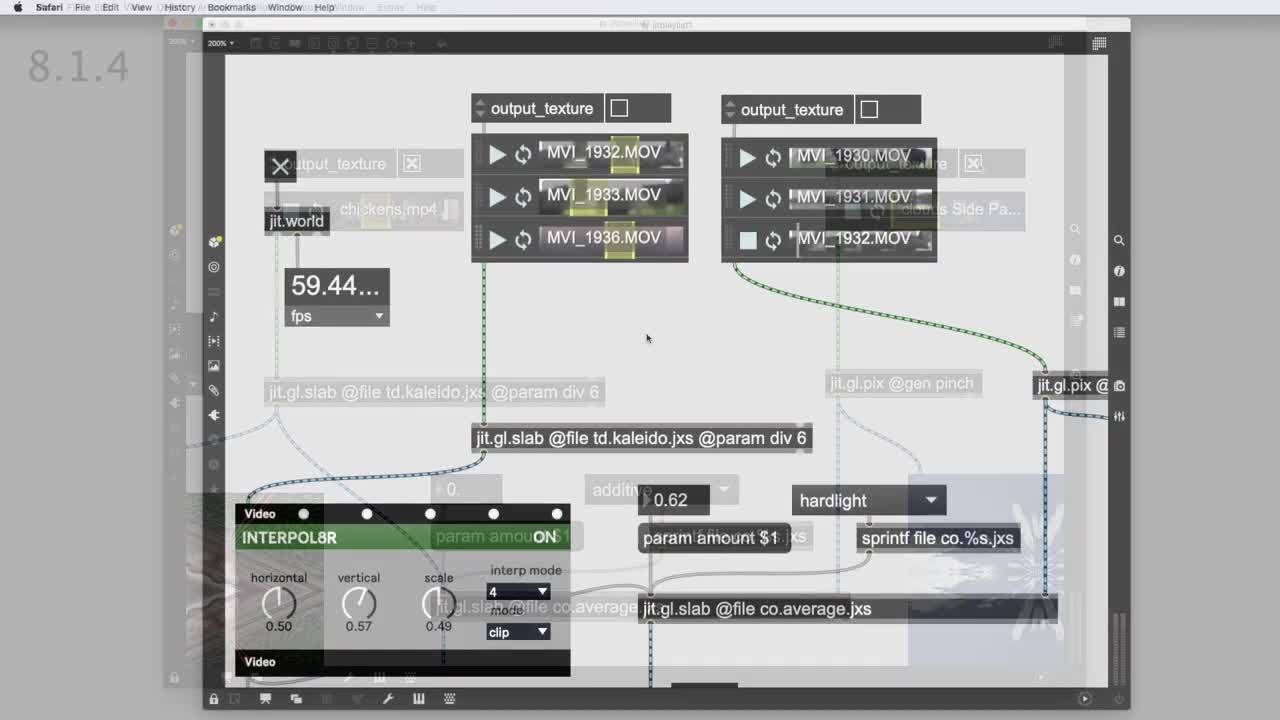Image resolution: width=1280 pixels, height=720 pixels.
Task: Open the Apple menu
Action: point(17,7)
